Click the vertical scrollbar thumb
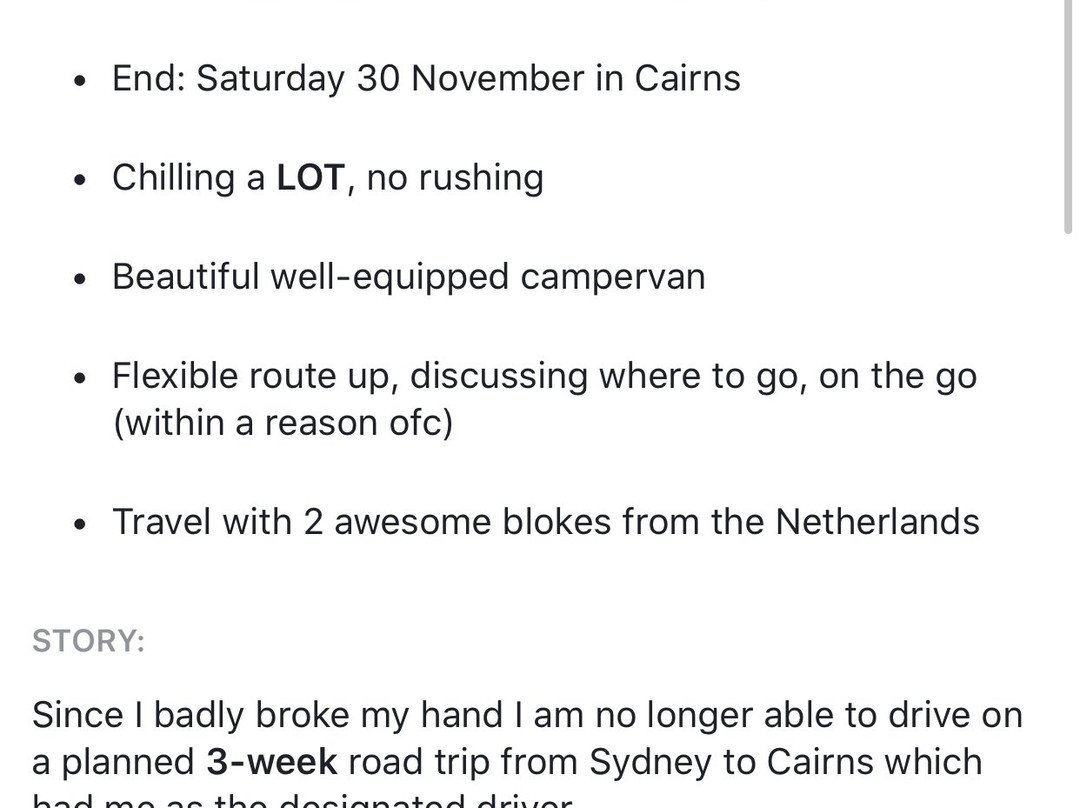Viewport: 1080px width, 808px height. 1068,117
